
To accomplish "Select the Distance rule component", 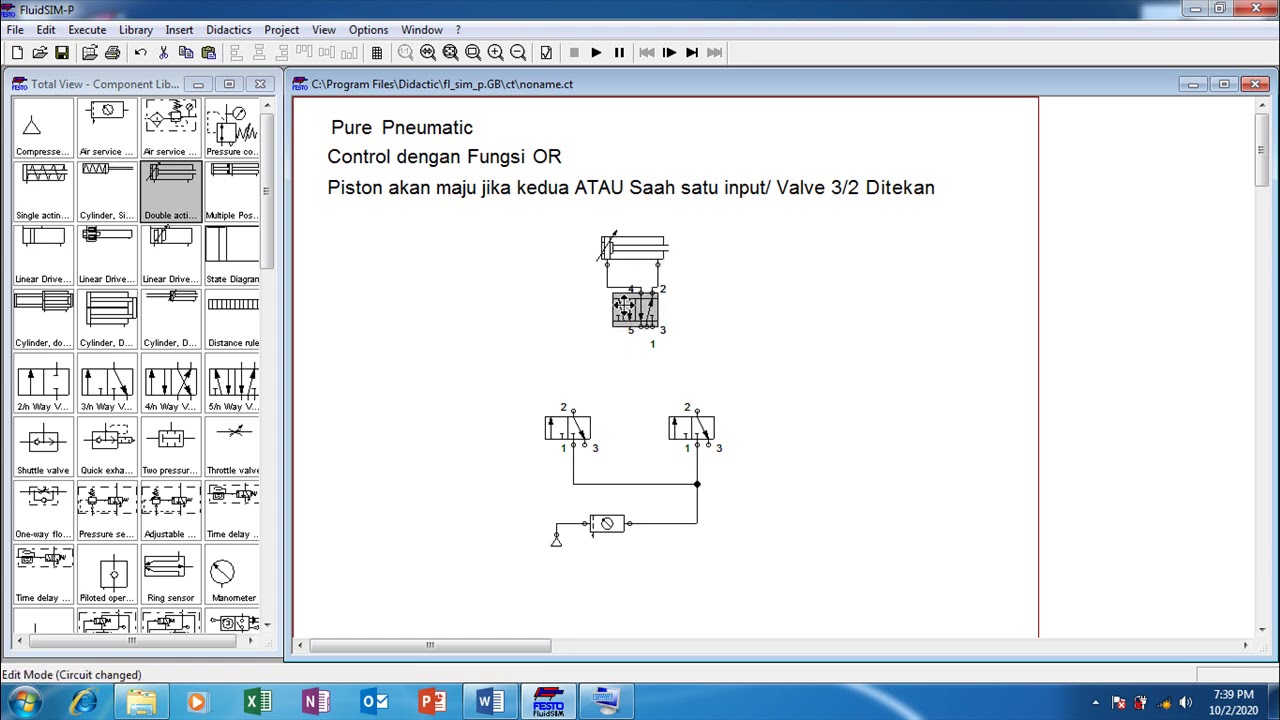I will [233, 320].
